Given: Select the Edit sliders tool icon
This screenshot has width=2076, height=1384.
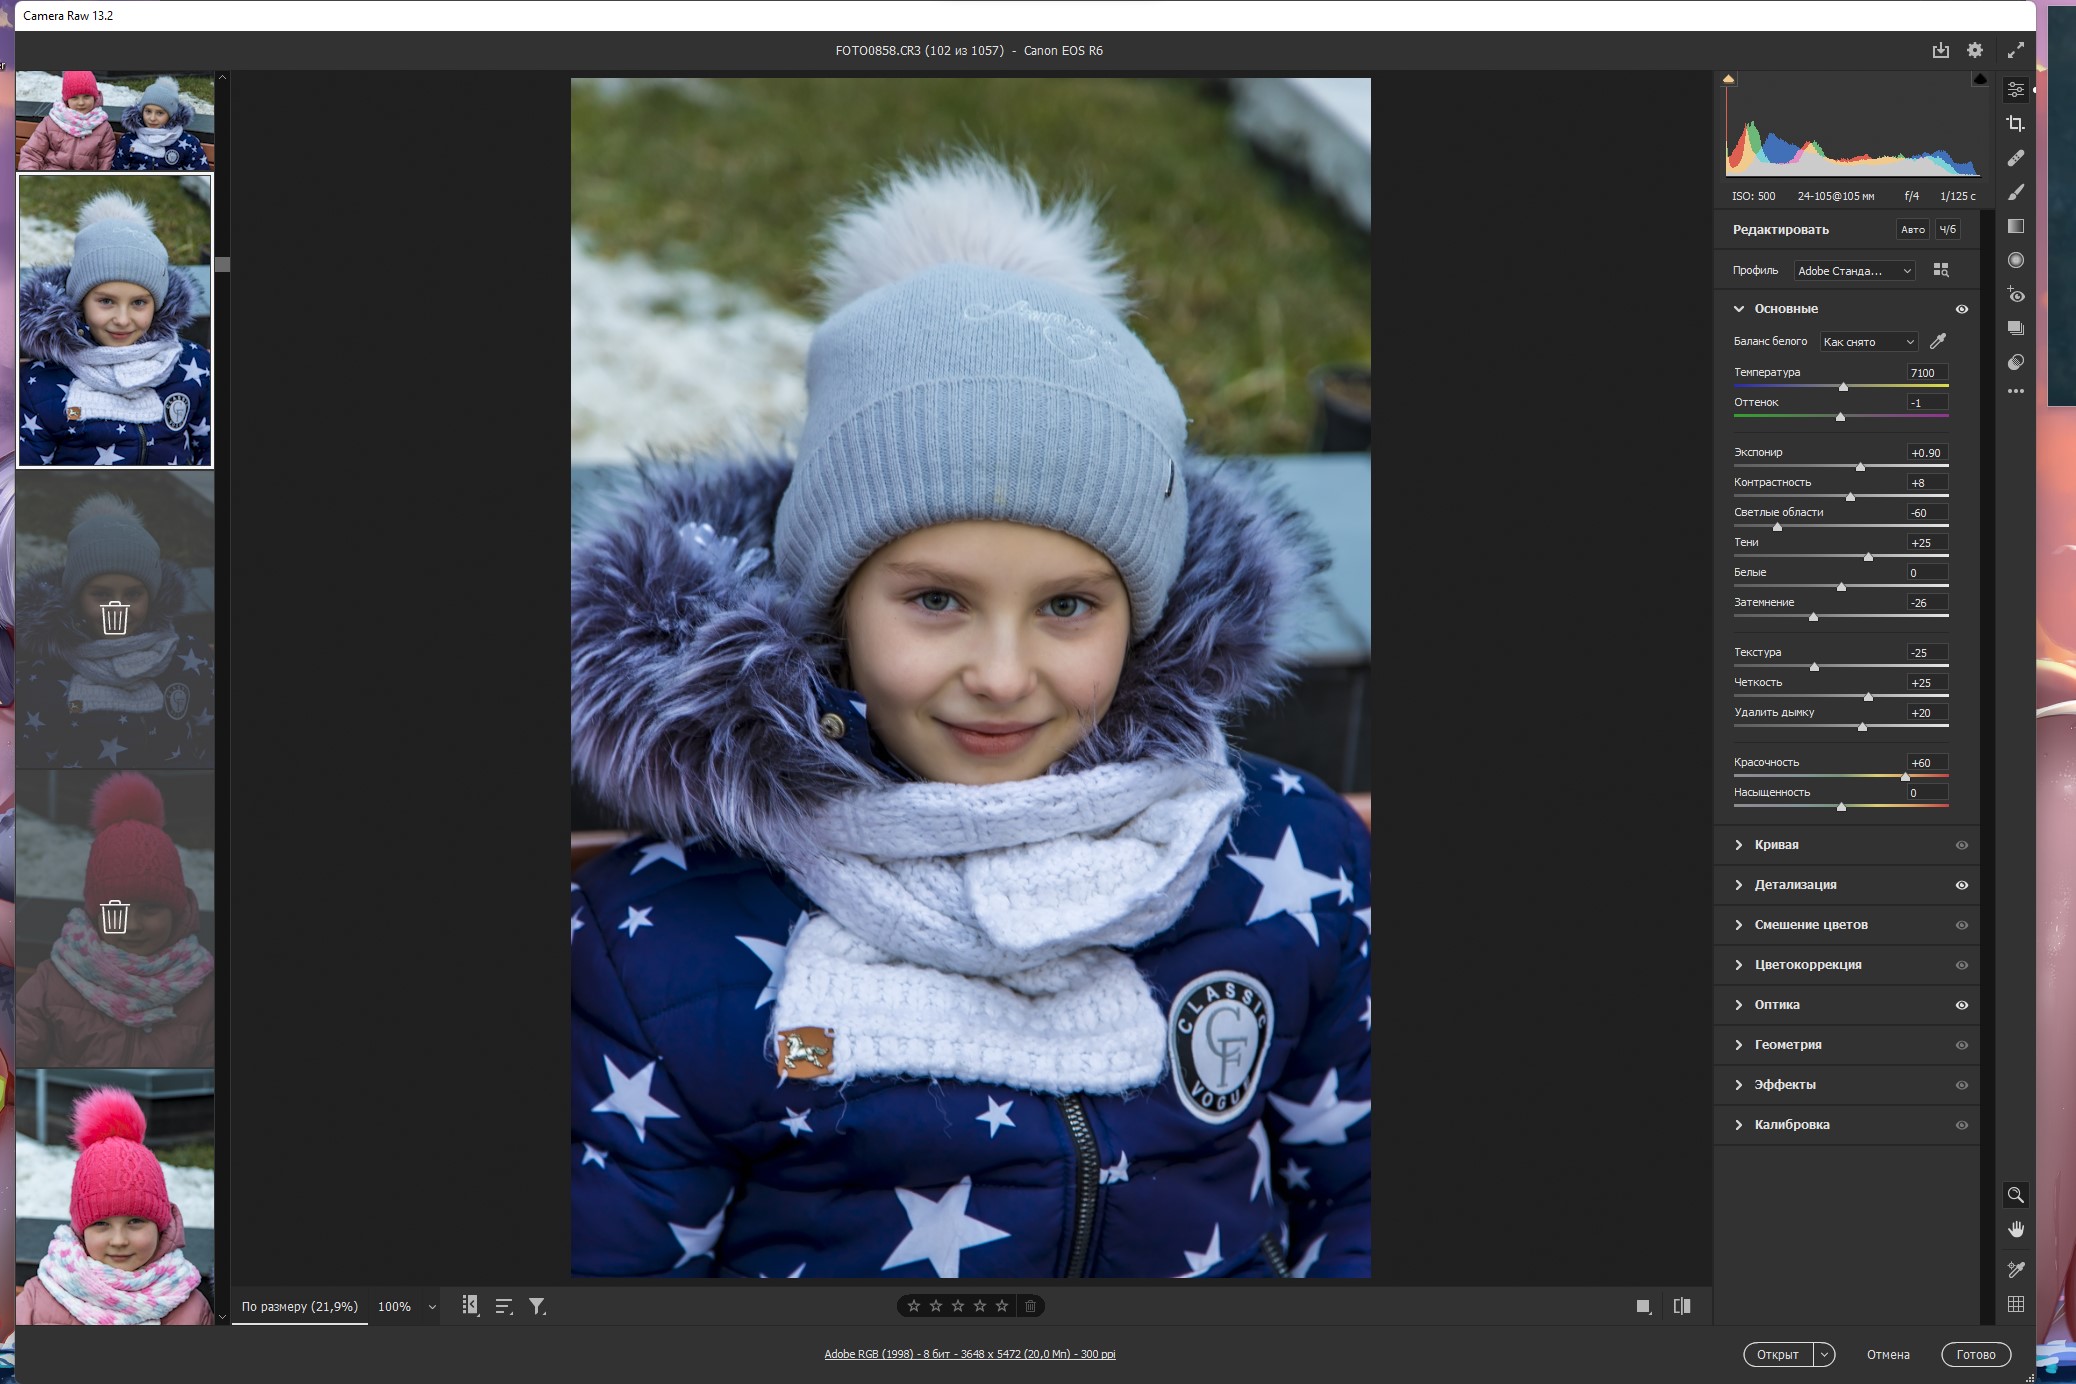Looking at the screenshot, I should tap(2015, 90).
